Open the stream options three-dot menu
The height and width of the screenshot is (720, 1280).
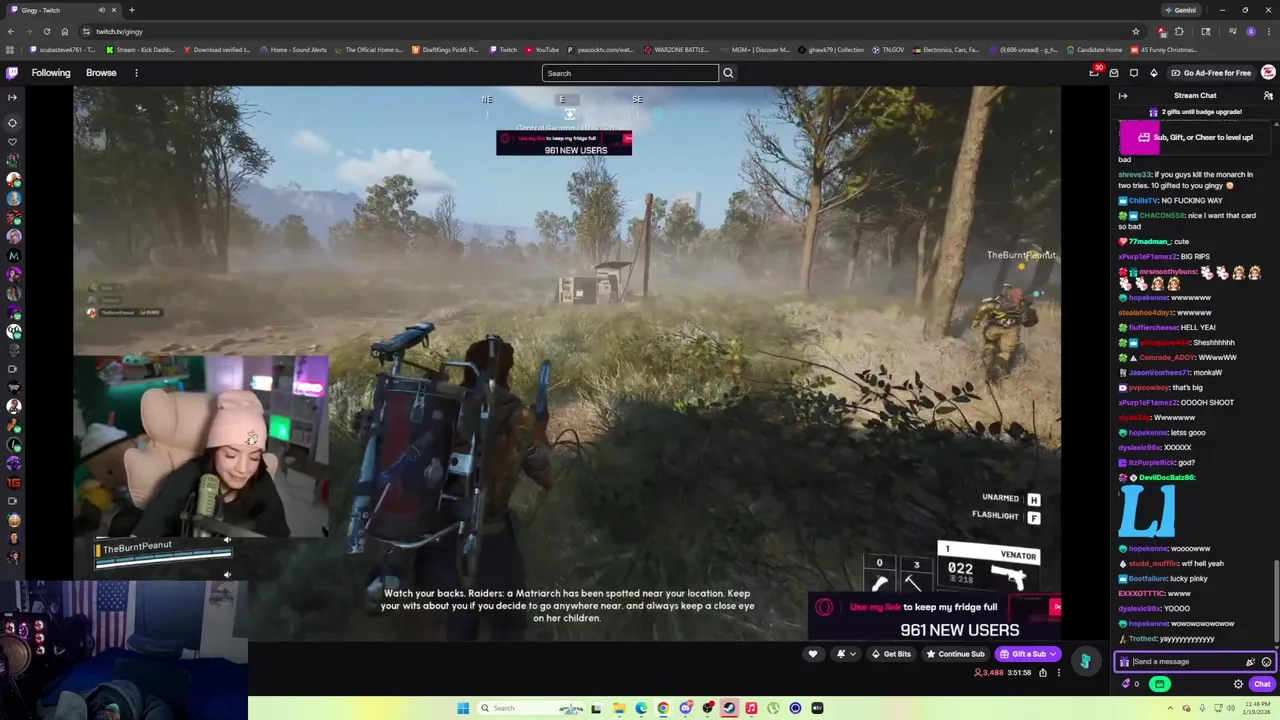click(x=1058, y=673)
